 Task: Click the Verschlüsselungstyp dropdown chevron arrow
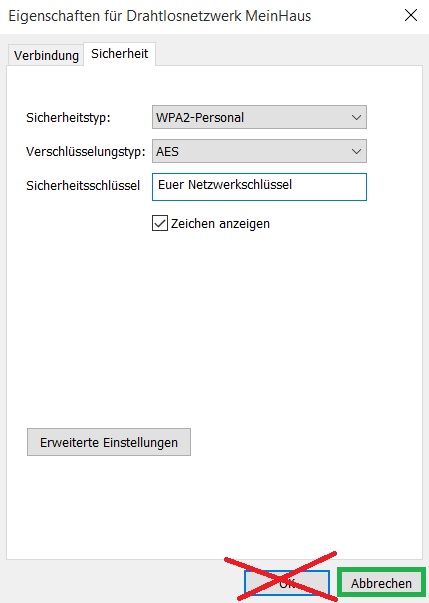356,151
